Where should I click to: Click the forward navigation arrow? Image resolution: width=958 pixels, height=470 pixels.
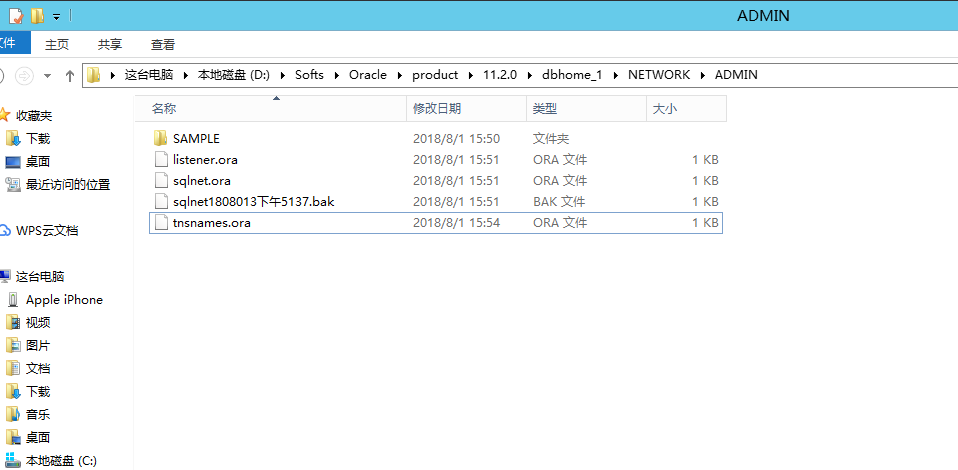[x=24, y=75]
